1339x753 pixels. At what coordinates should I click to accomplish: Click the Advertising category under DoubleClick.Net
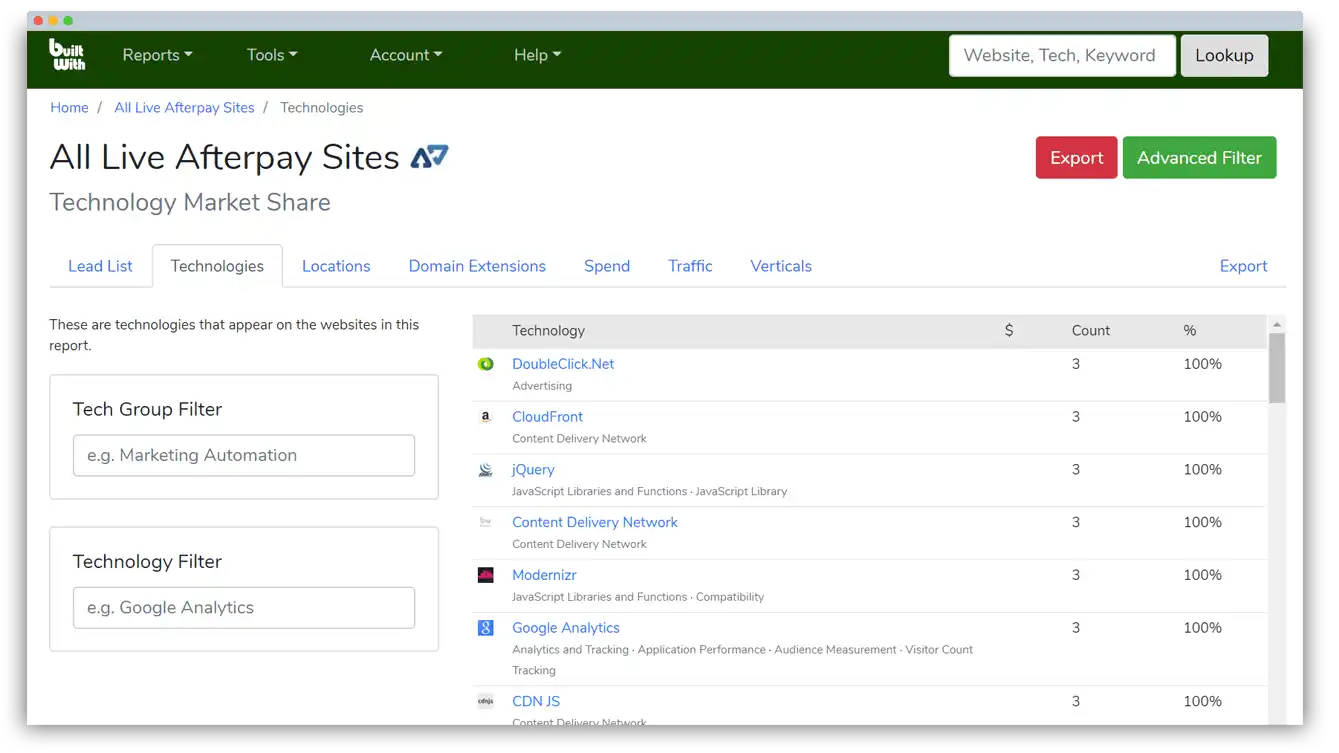click(x=542, y=386)
